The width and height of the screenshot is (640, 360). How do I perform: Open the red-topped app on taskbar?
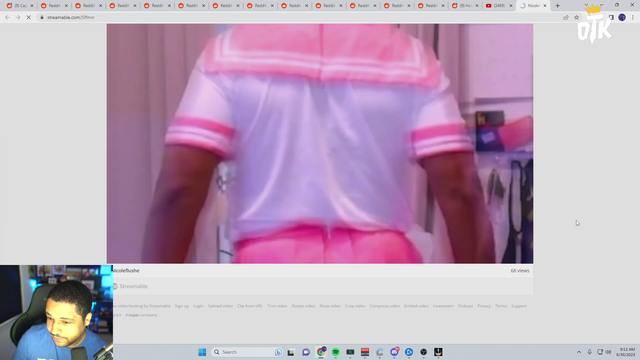365,352
